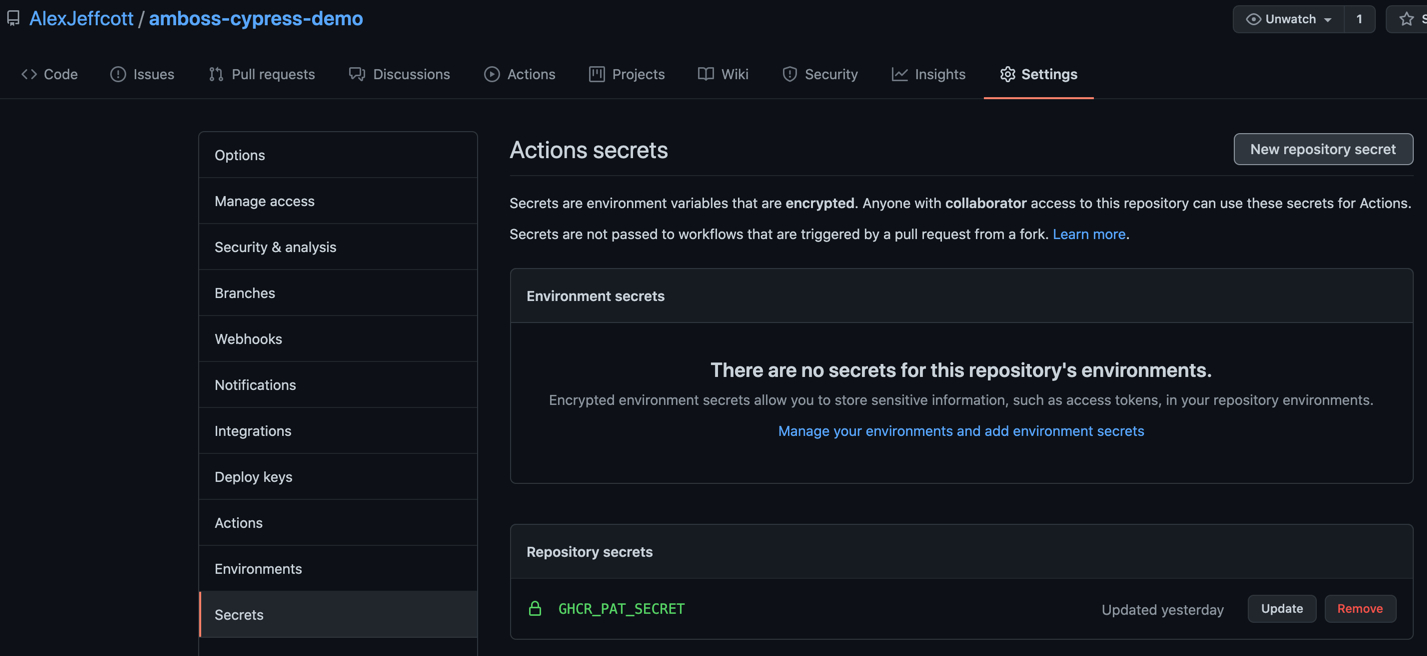Click the Issues circle icon
1427x656 pixels.
[118, 74]
